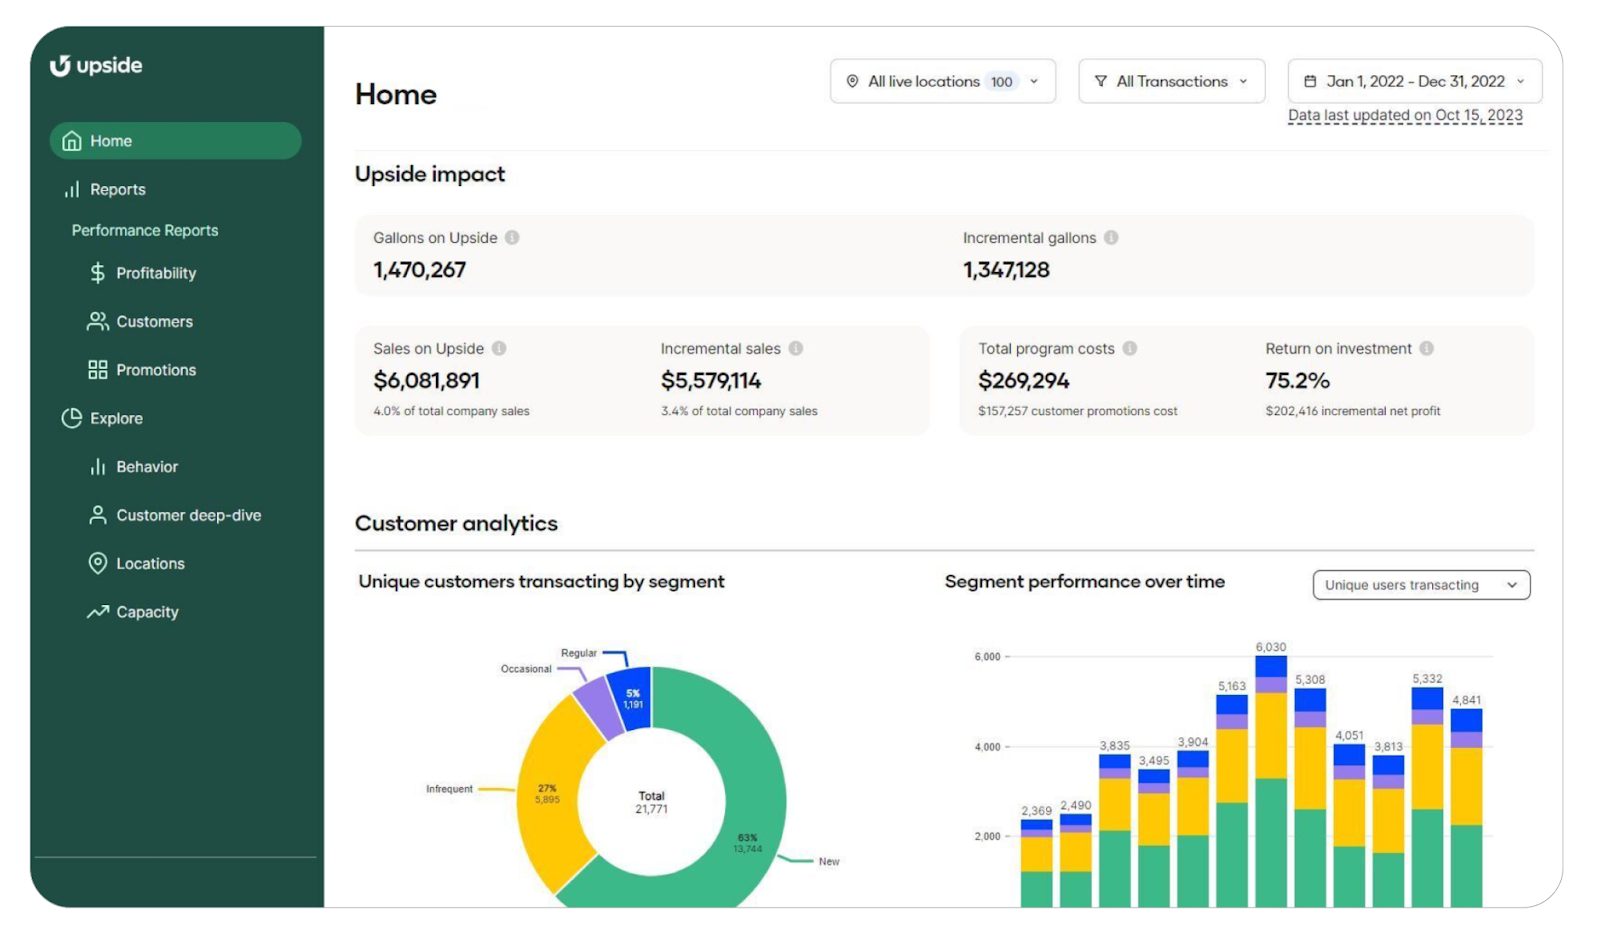Click the Promotions grid icon
1600x938 pixels.
(x=97, y=370)
